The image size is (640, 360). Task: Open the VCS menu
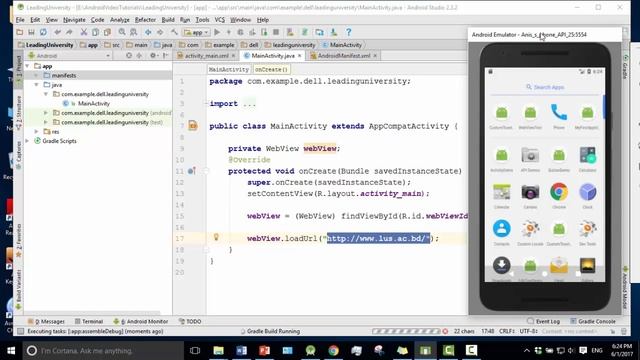tap(220, 20)
